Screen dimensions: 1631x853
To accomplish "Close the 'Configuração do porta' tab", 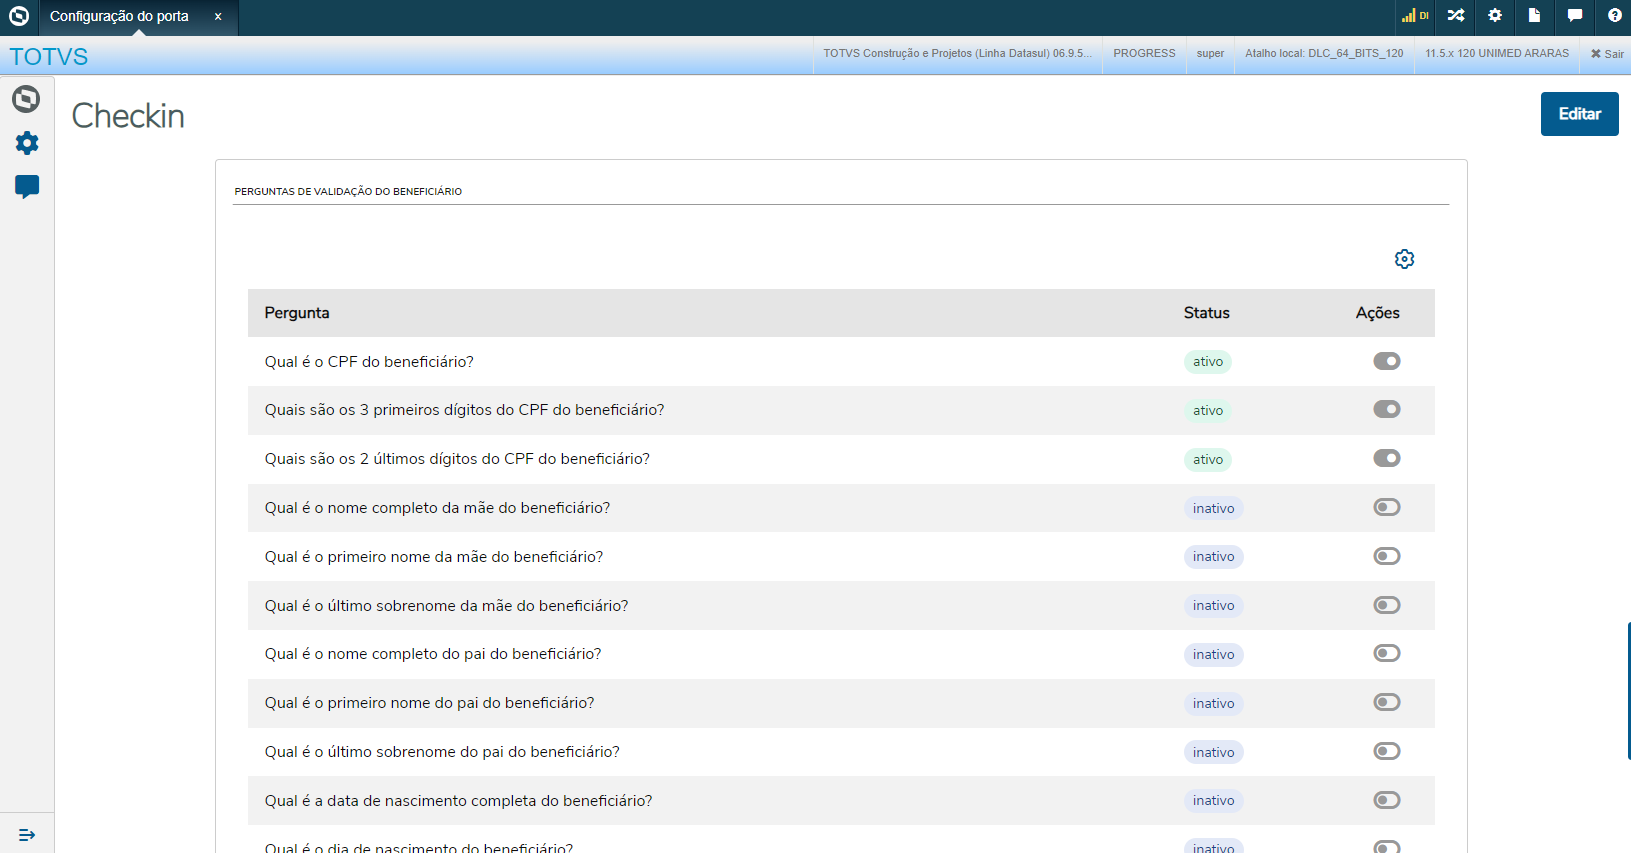I will tap(218, 16).
